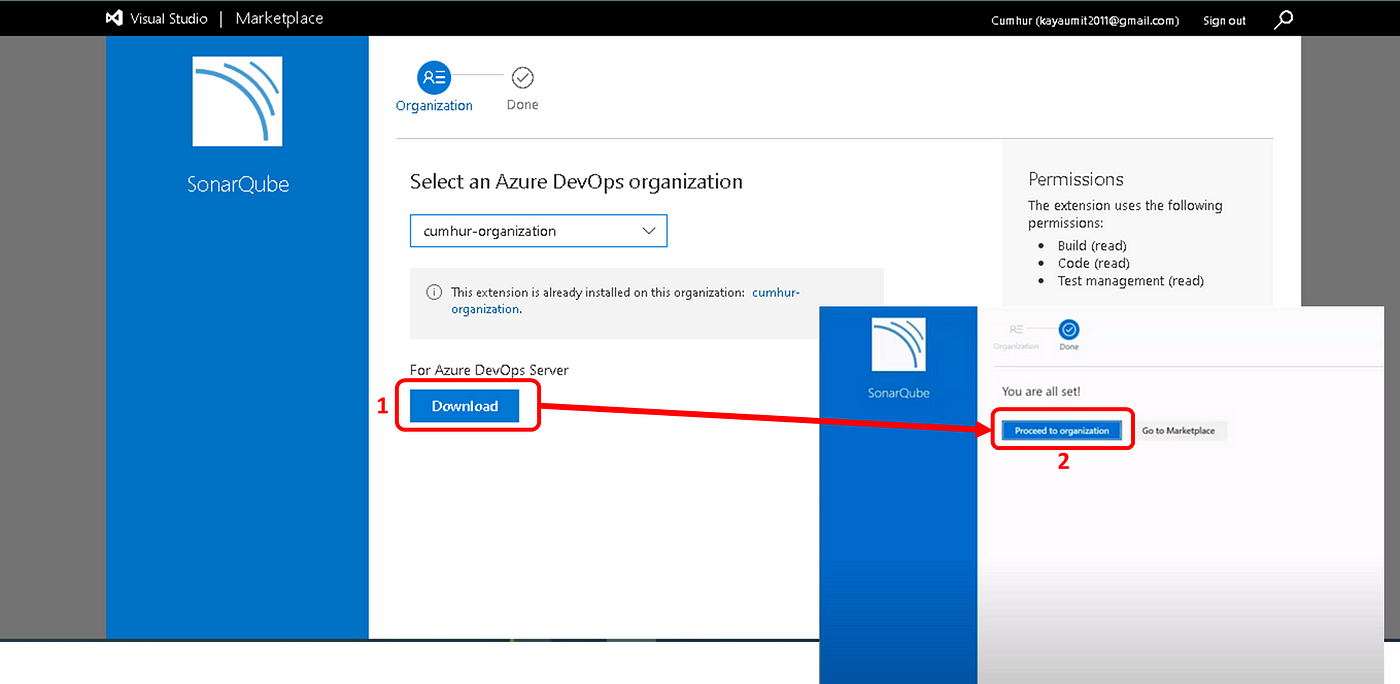Open the Cumhur account menu

tap(1085, 20)
